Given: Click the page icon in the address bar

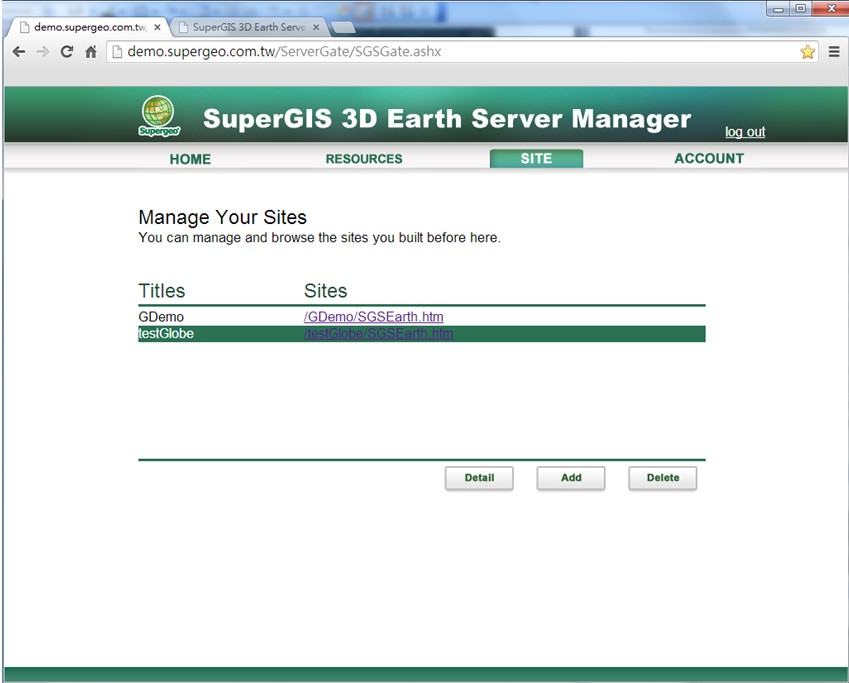Looking at the screenshot, I should (x=117, y=52).
